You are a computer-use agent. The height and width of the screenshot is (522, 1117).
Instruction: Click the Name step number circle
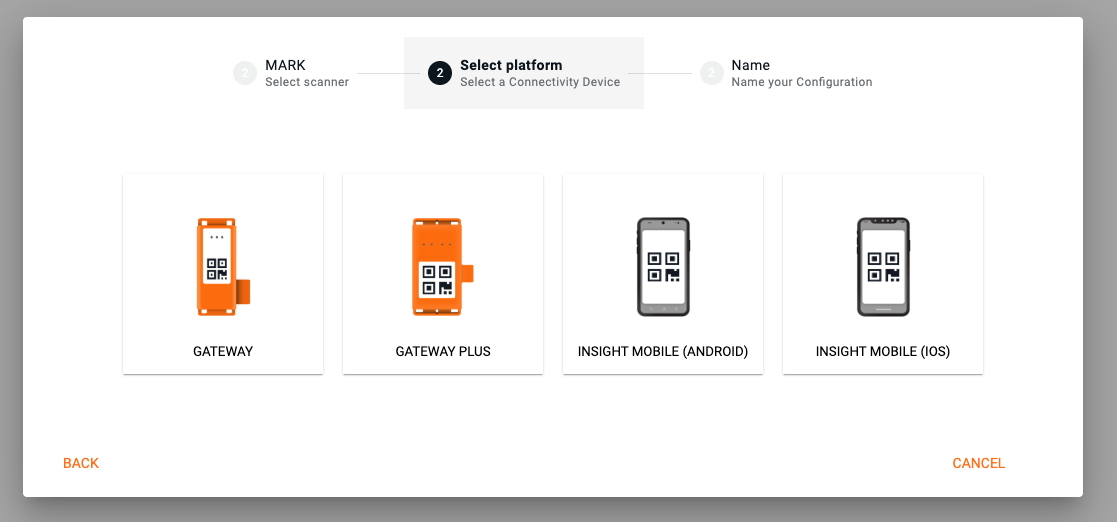pyautogui.click(x=712, y=73)
